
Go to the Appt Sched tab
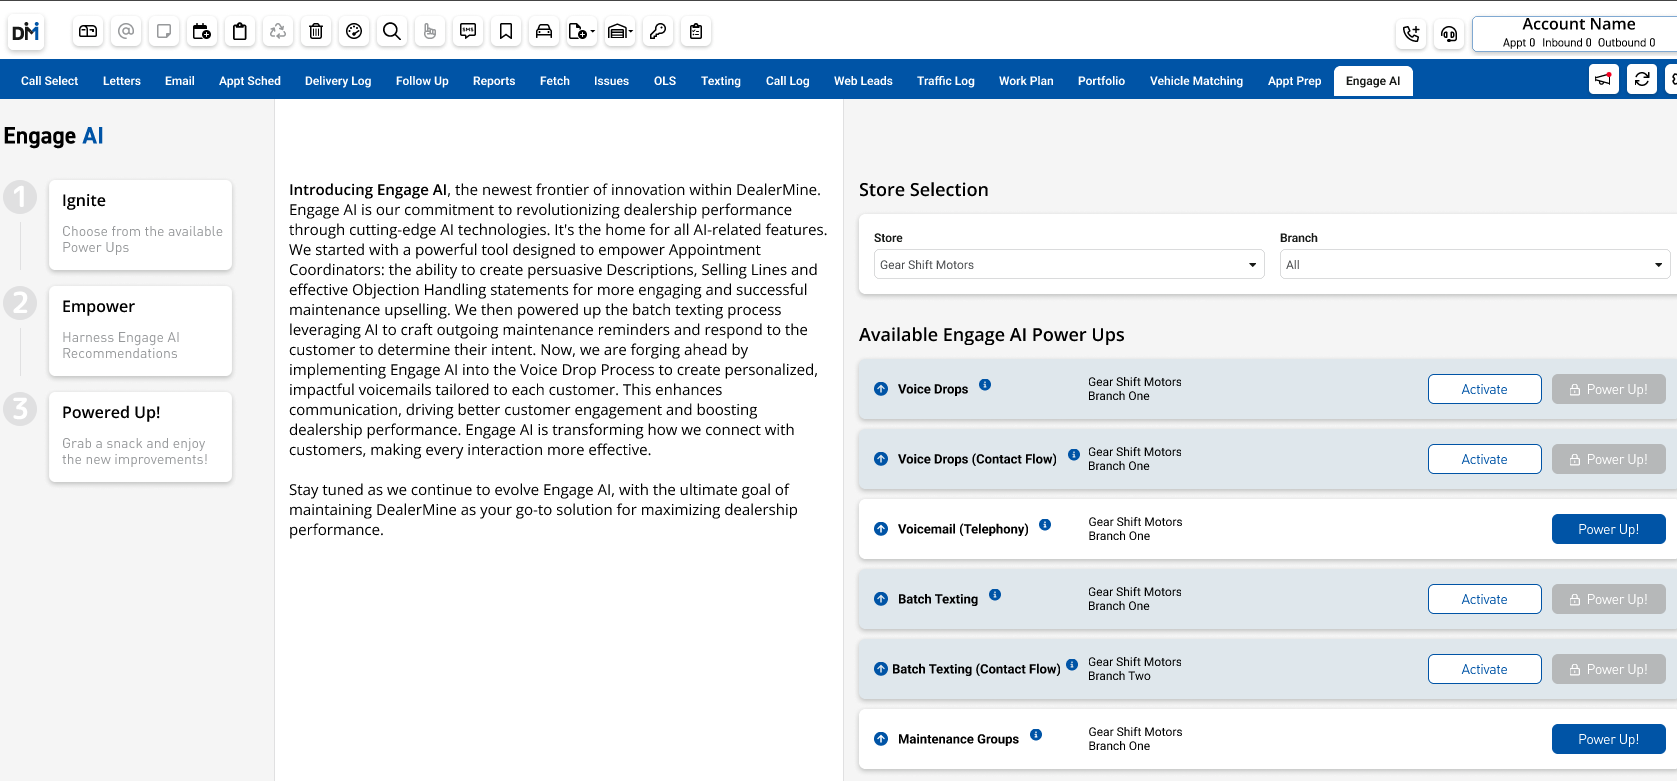(x=250, y=81)
